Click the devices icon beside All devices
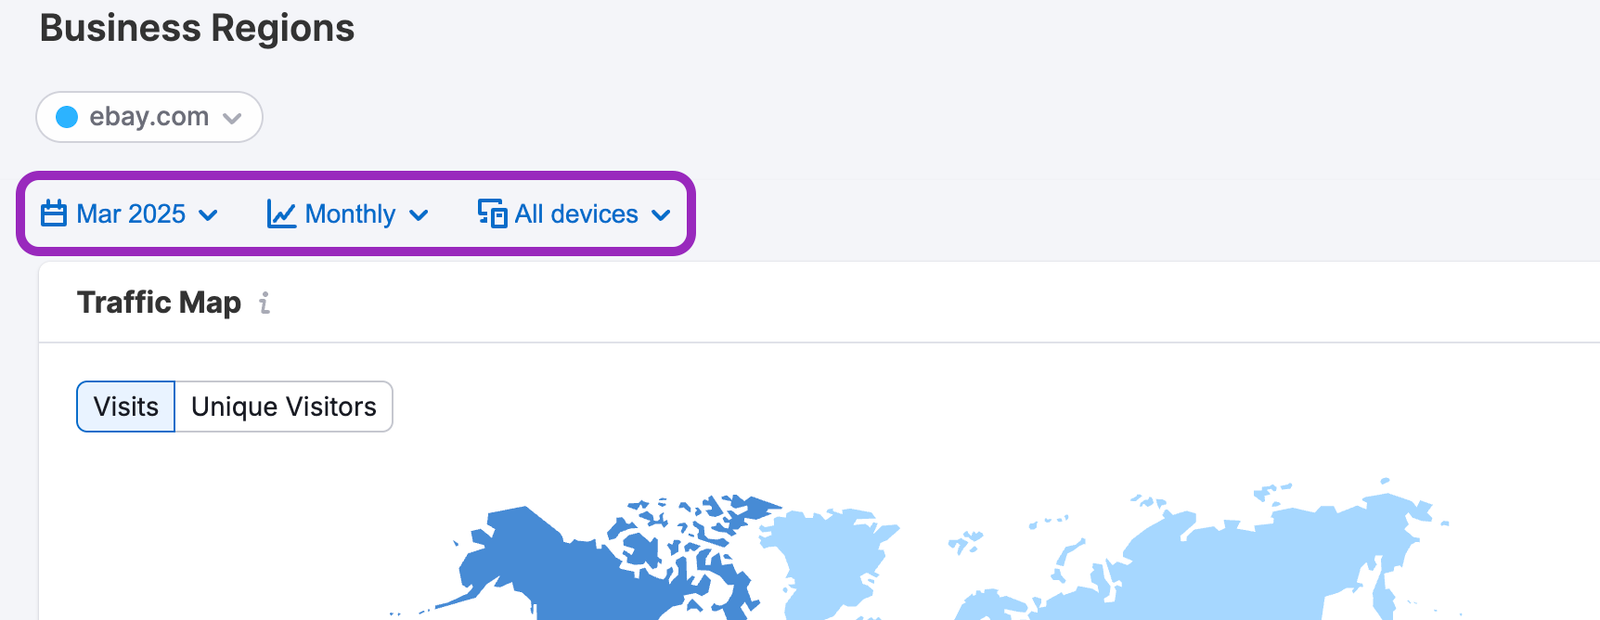This screenshot has height=620, width=1600. (492, 214)
